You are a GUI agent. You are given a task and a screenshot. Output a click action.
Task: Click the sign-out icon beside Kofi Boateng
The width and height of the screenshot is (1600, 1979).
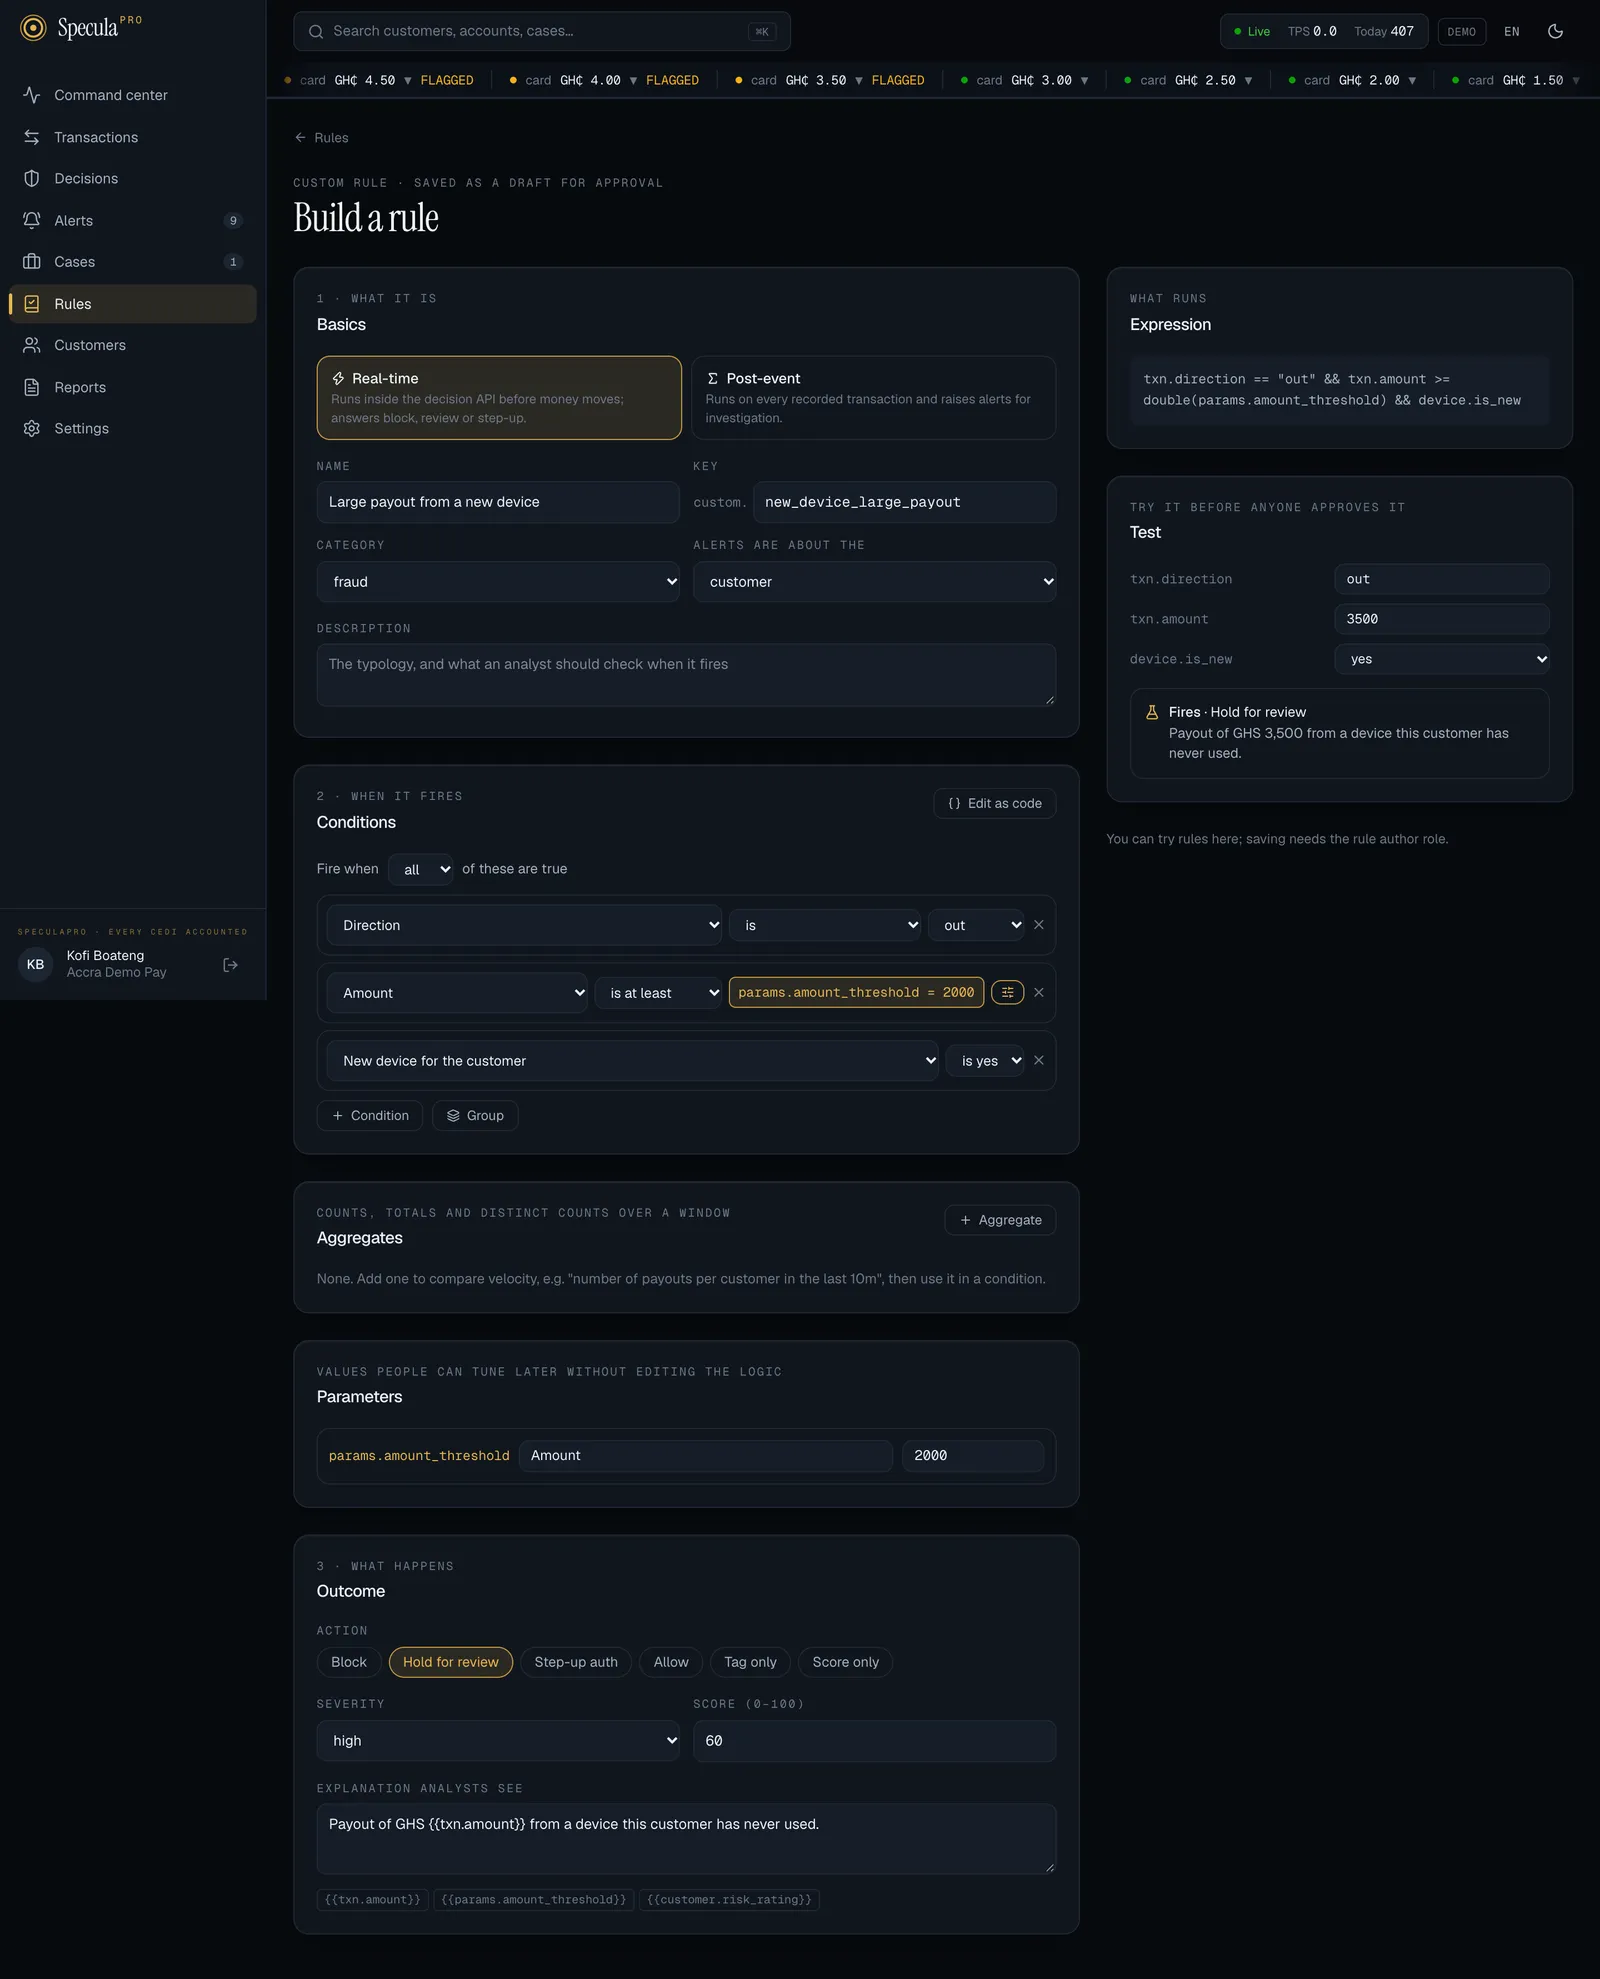(x=230, y=965)
